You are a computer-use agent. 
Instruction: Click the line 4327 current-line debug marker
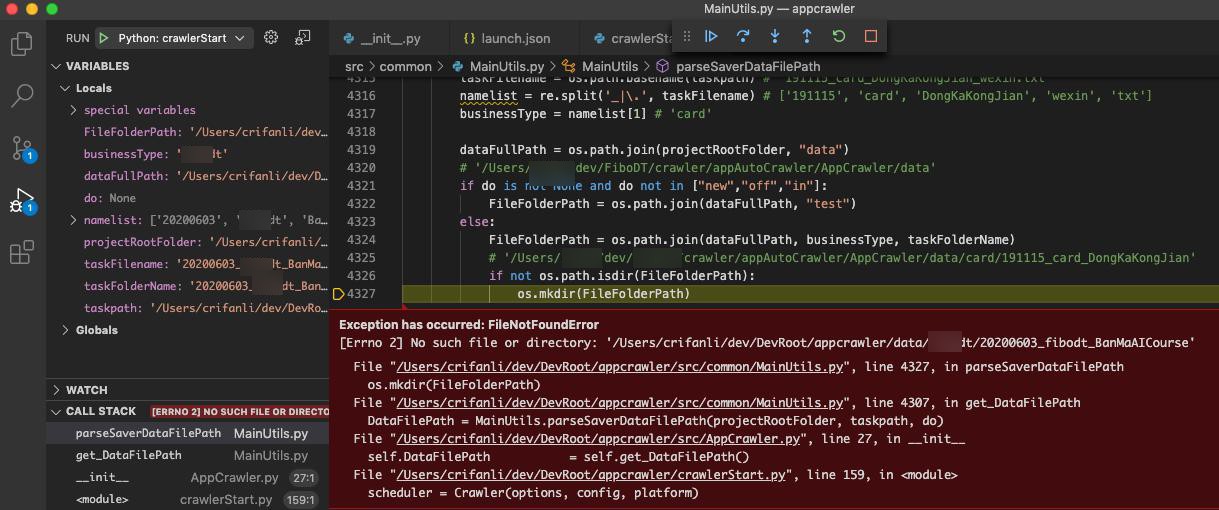(338, 294)
